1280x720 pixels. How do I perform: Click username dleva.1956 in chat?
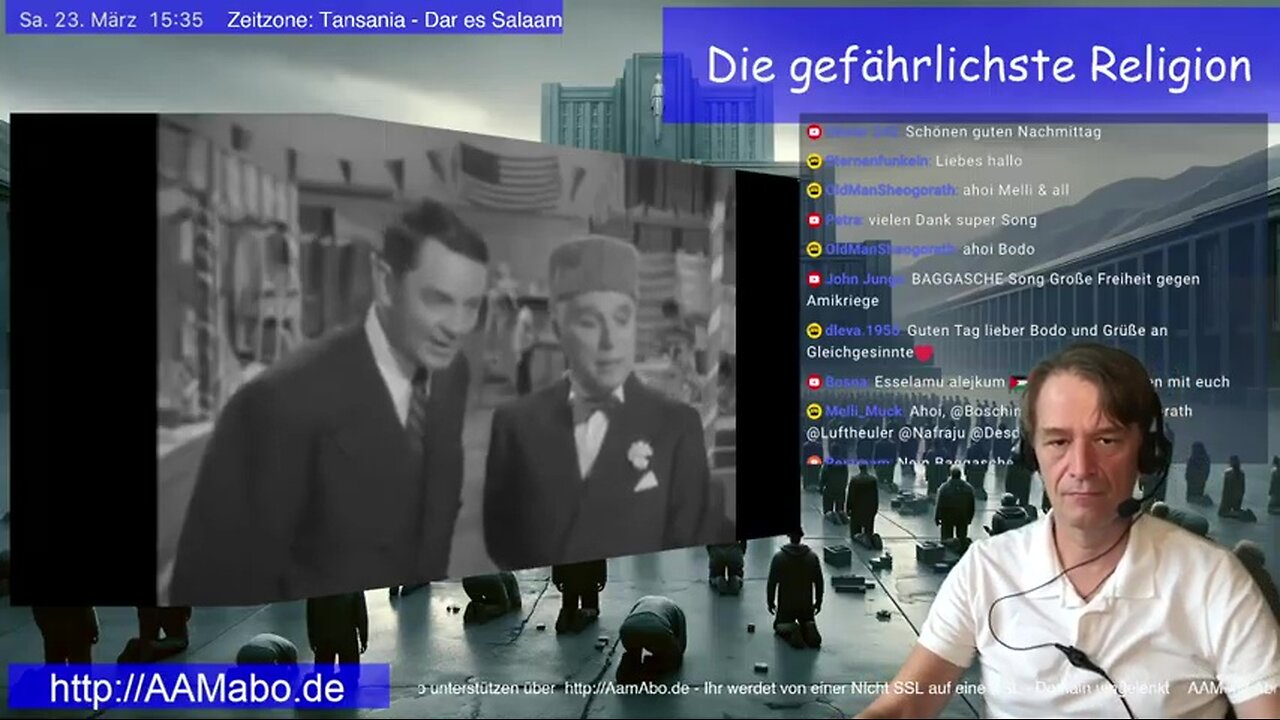(x=863, y=331)
